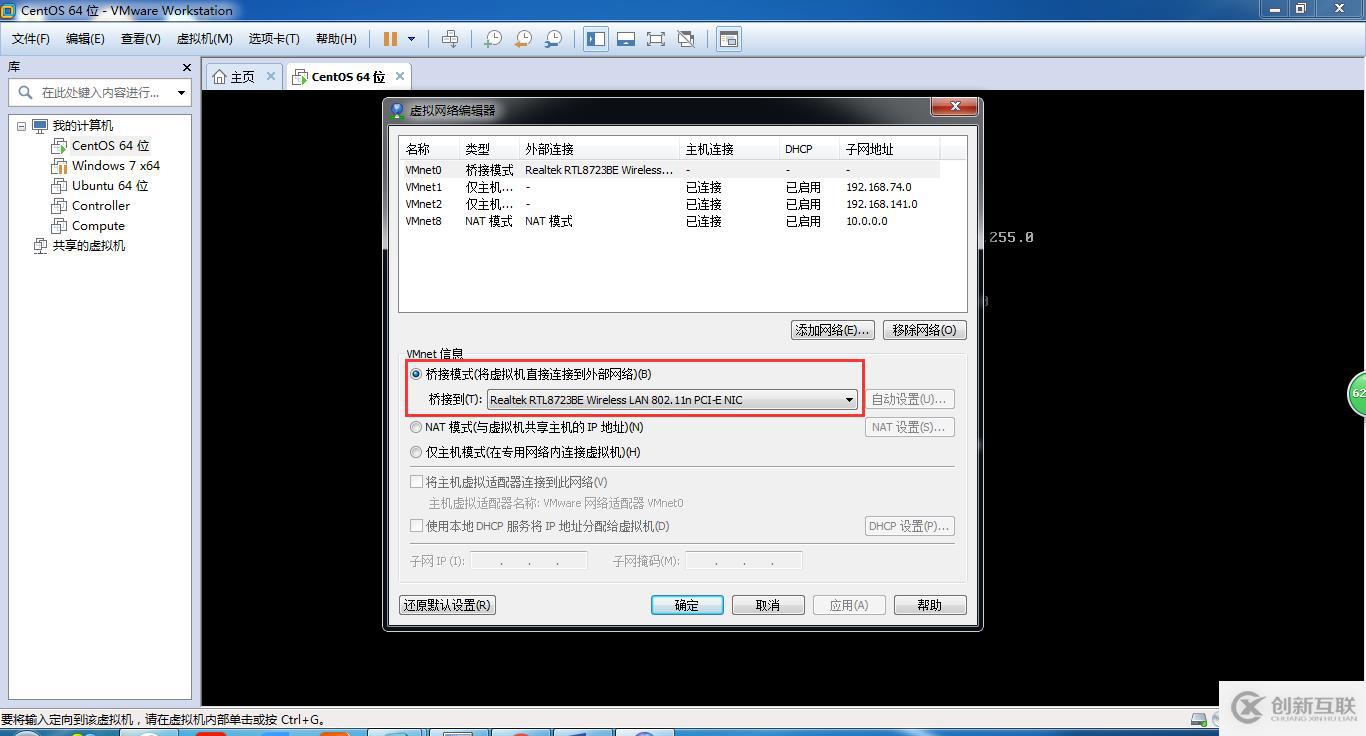Toggle the thumbnail bar view icon
This screenshot has width=1366, height=736.
tap(626, 39)
